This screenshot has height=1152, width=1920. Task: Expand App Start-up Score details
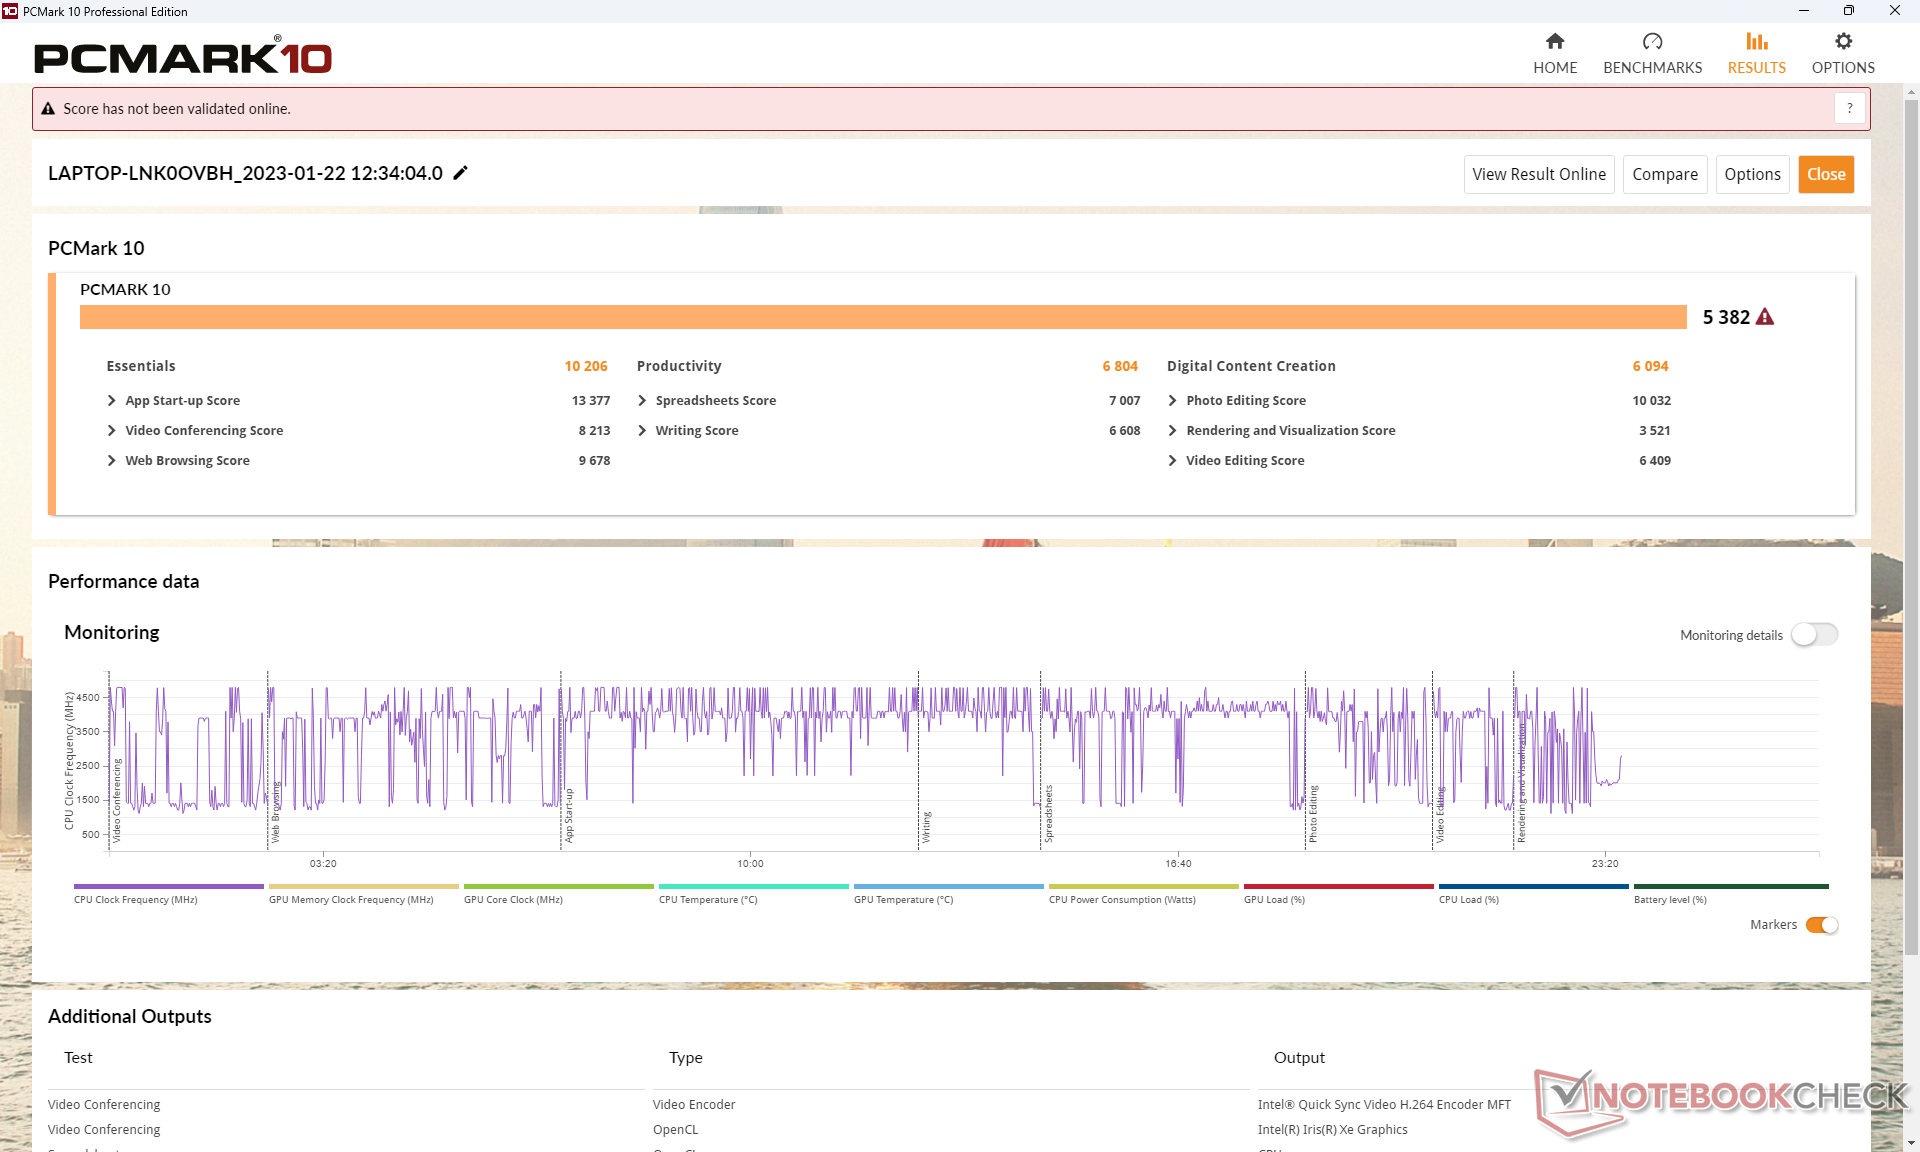(112, 401)
